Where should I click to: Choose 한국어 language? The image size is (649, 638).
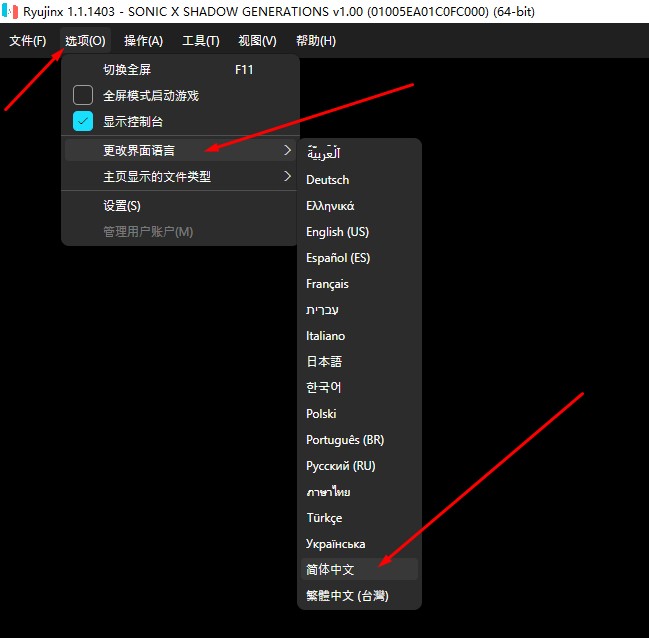(359, 388)
